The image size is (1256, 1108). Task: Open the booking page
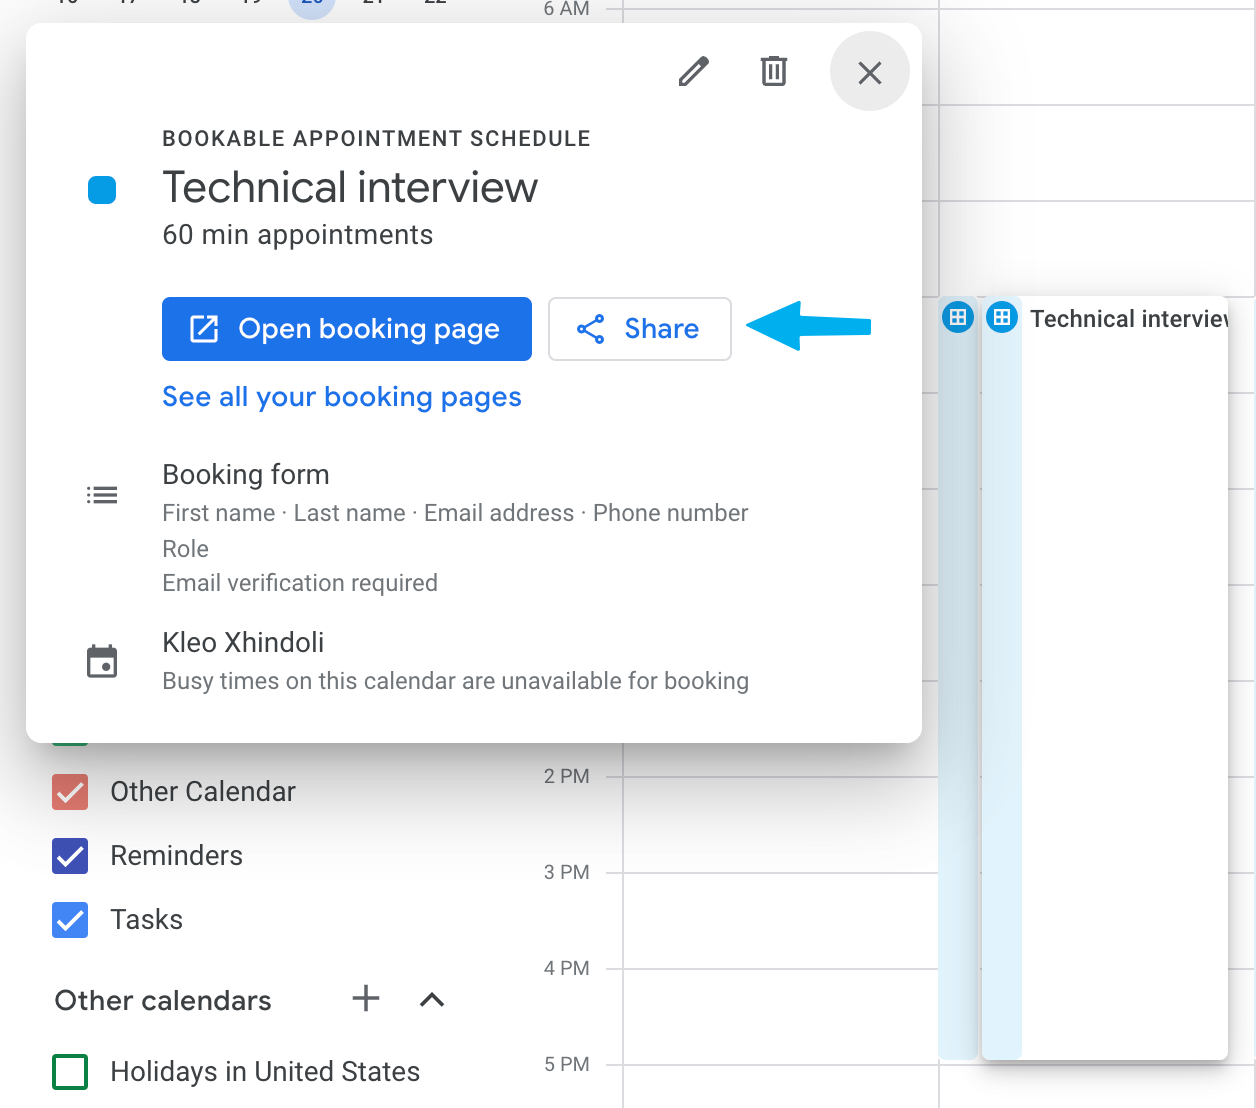(346, 328)
